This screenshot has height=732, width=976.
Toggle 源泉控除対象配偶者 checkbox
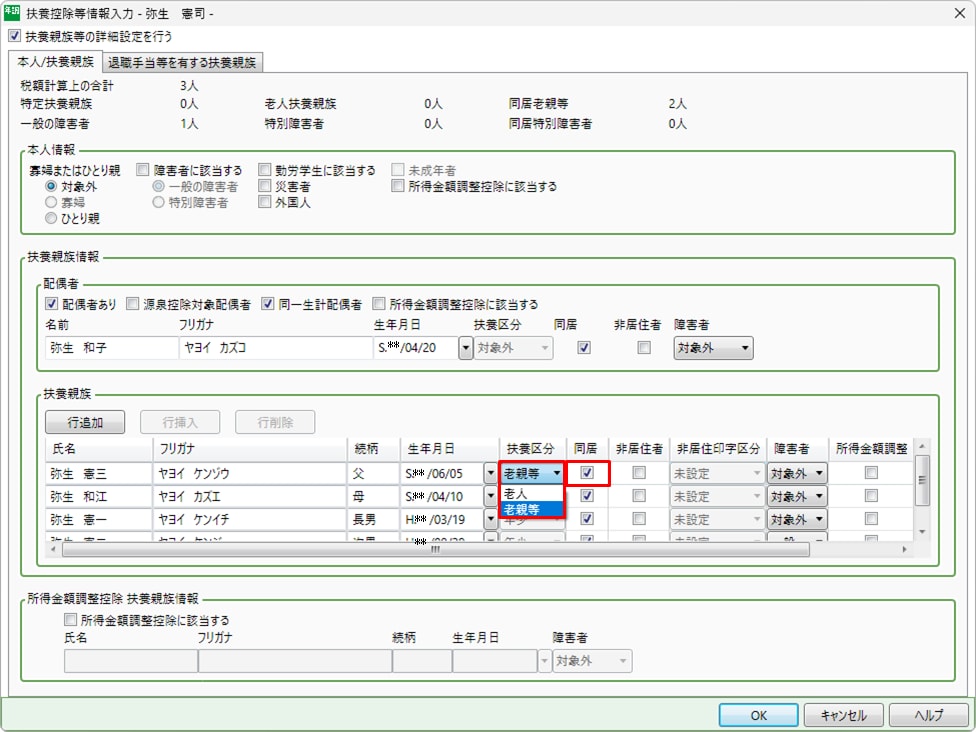pyautogui.click(x=133, y=304)
